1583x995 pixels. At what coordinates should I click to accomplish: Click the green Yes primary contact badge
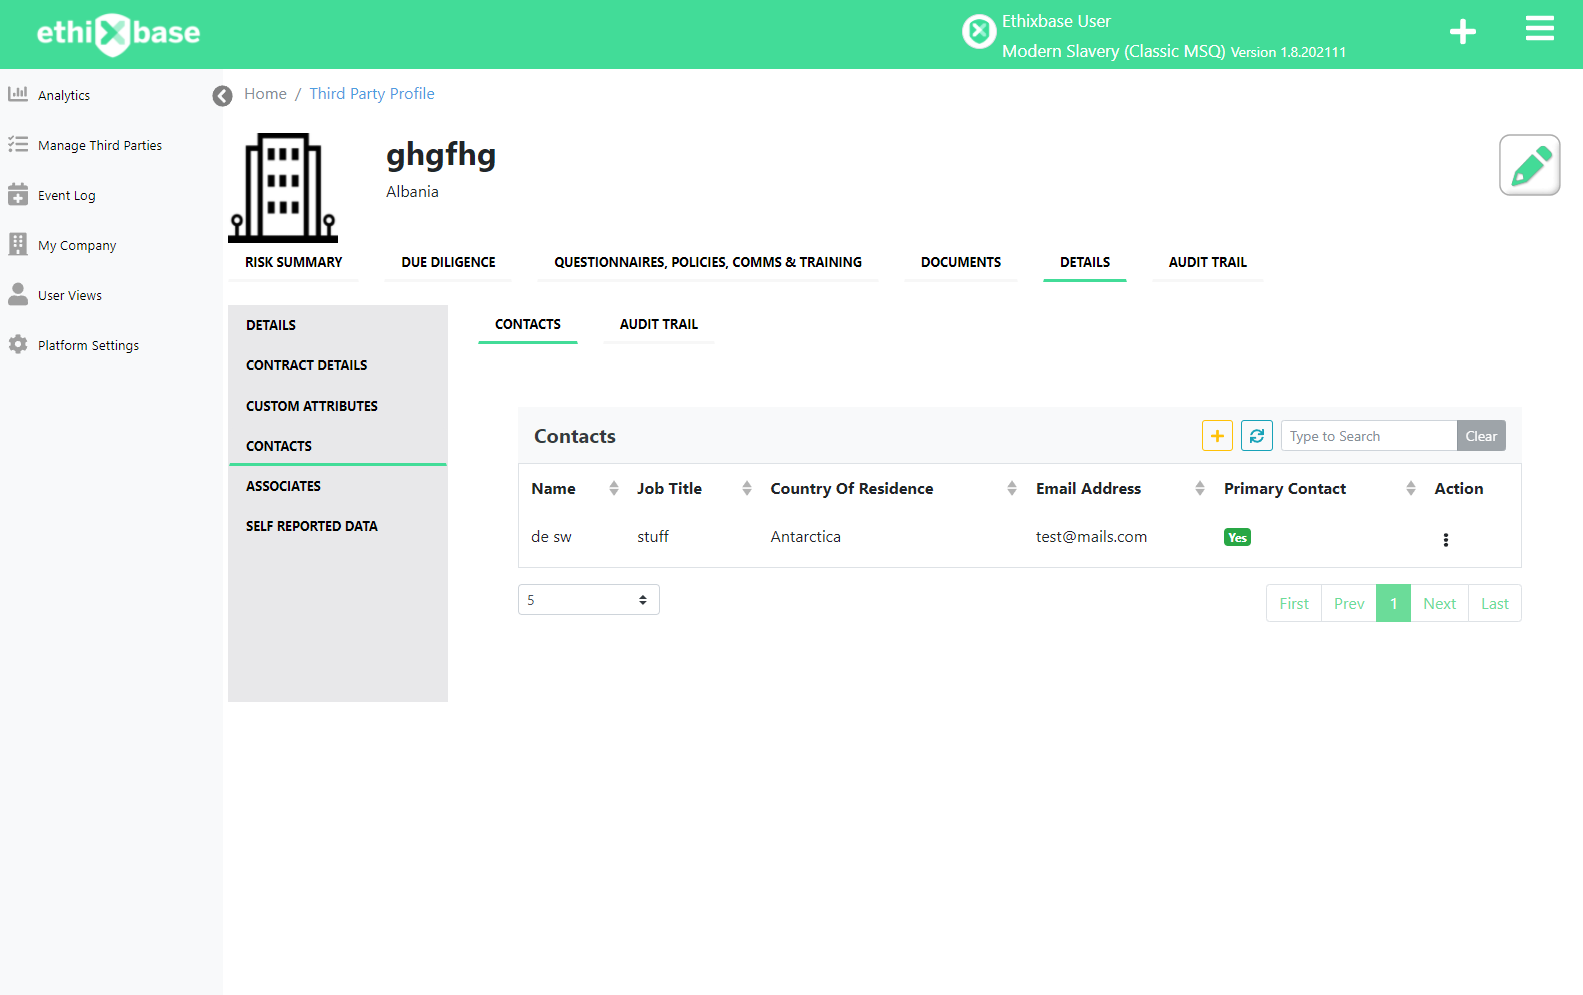[x=1237, y=537]
